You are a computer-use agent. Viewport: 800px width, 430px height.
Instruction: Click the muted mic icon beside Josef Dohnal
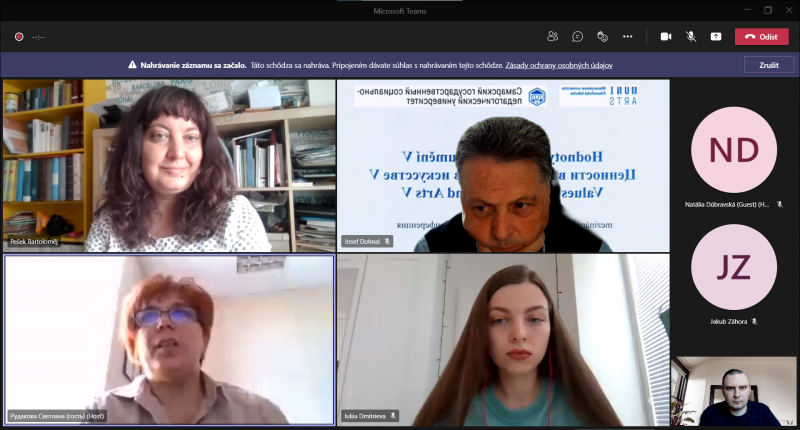388,242
